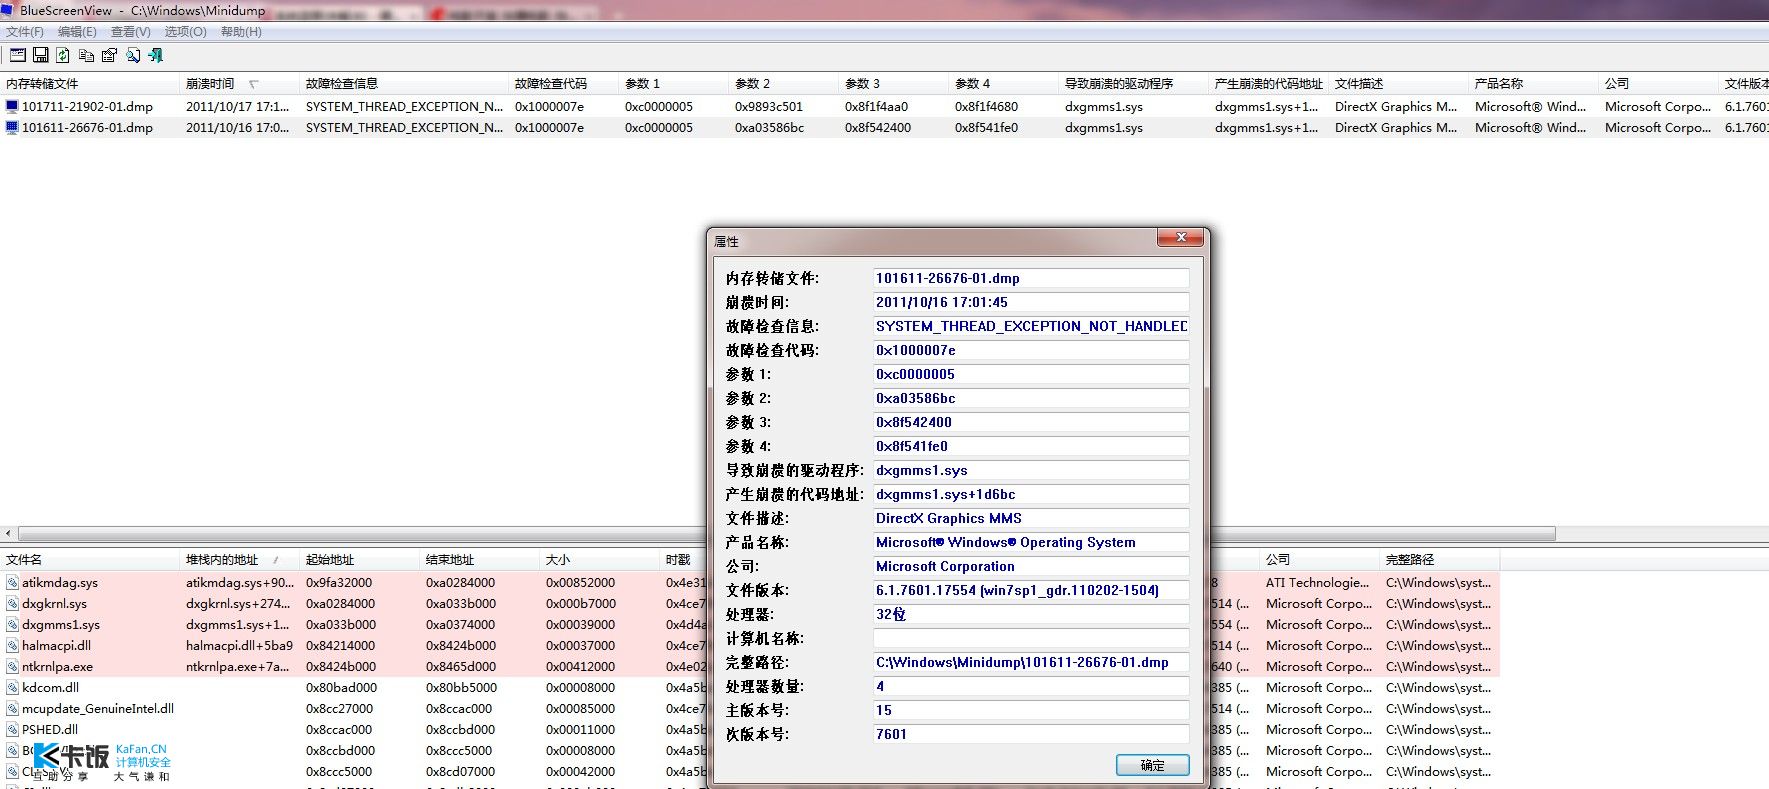Image resolution: width=1769 pixels, height=789 pixels.
Task: Click 文件描述 field DirectX Graphics MMS
Action: coord(1031,518)
